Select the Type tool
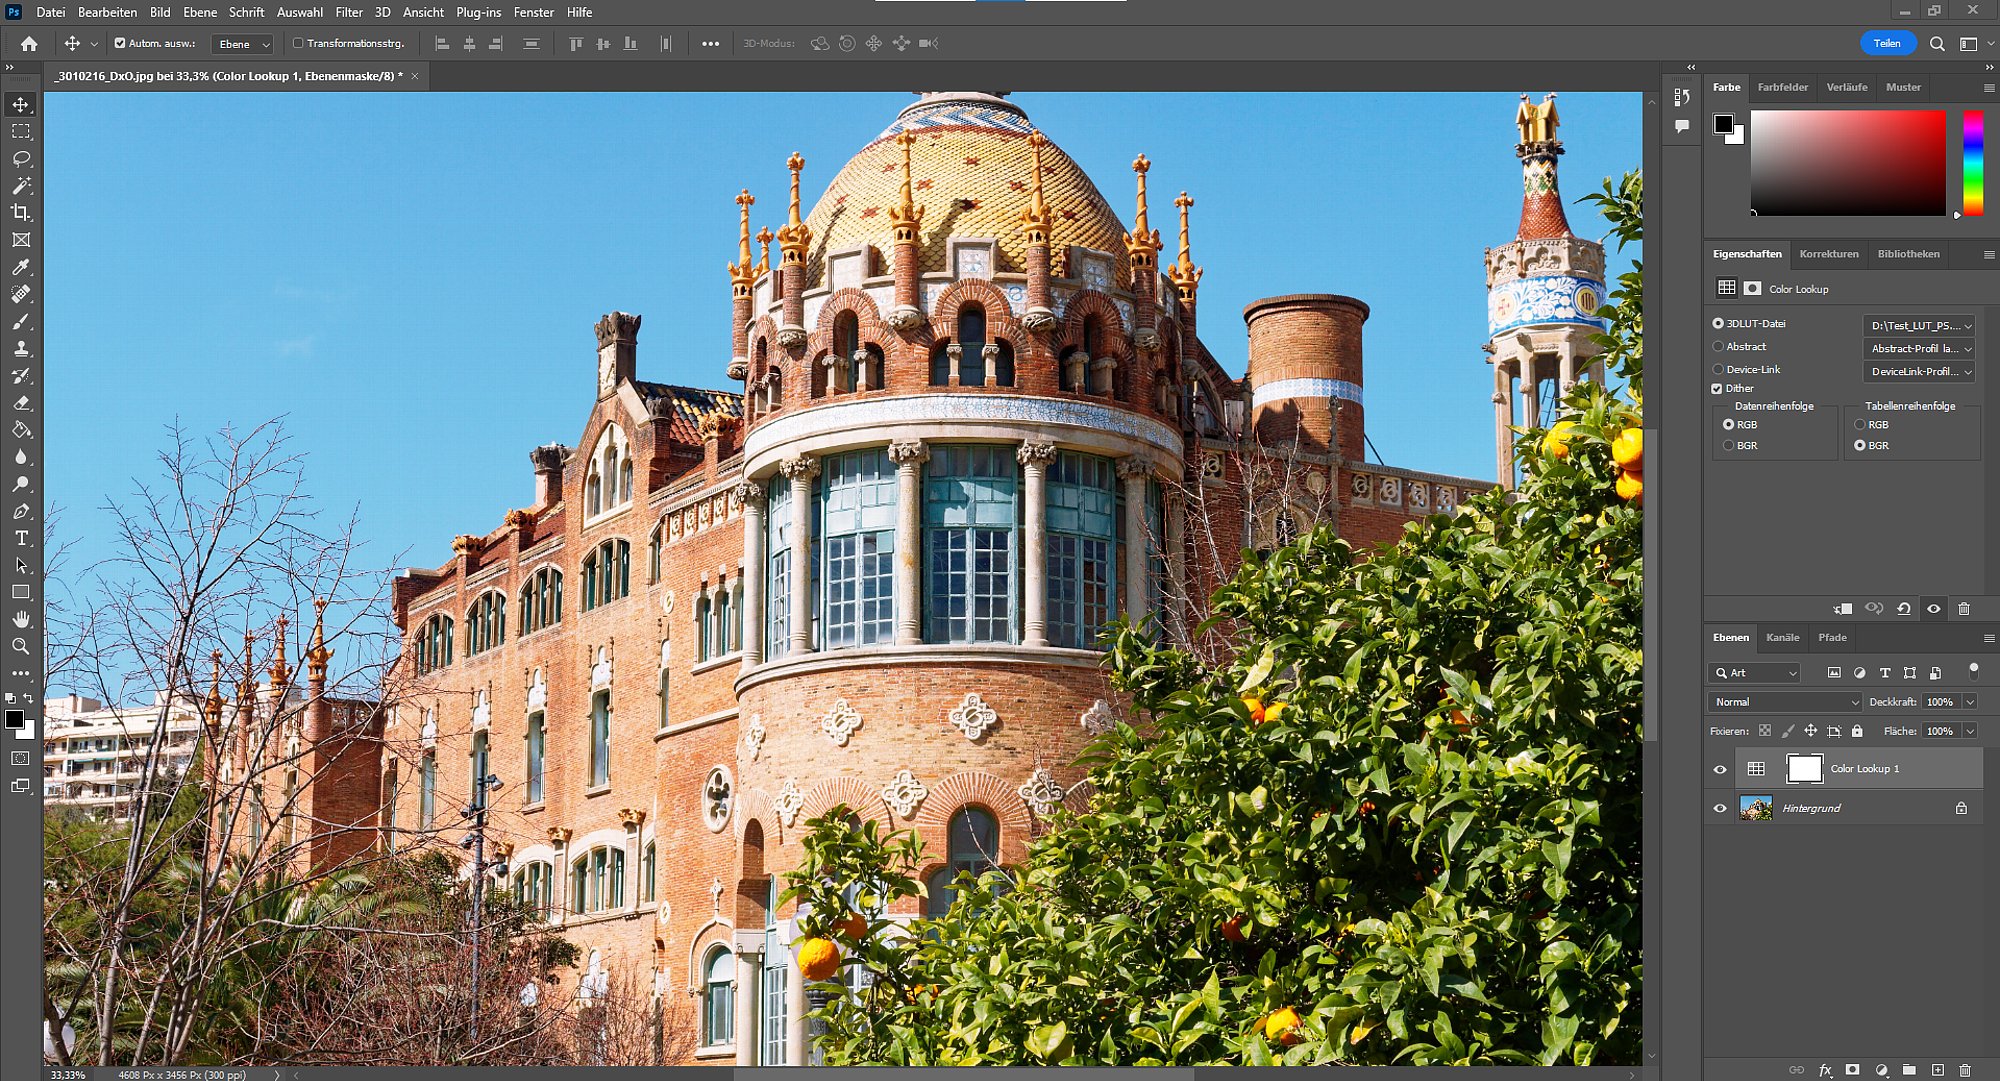2000x1081 pixels. point(21,538)
